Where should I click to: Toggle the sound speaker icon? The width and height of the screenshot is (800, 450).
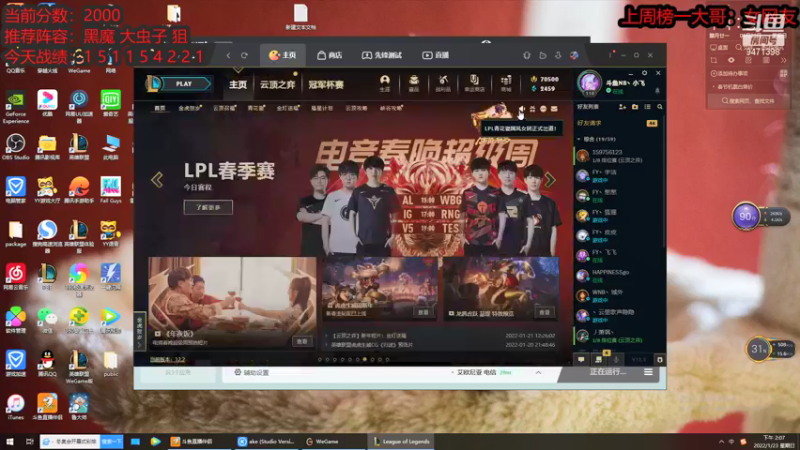(522, 109)
